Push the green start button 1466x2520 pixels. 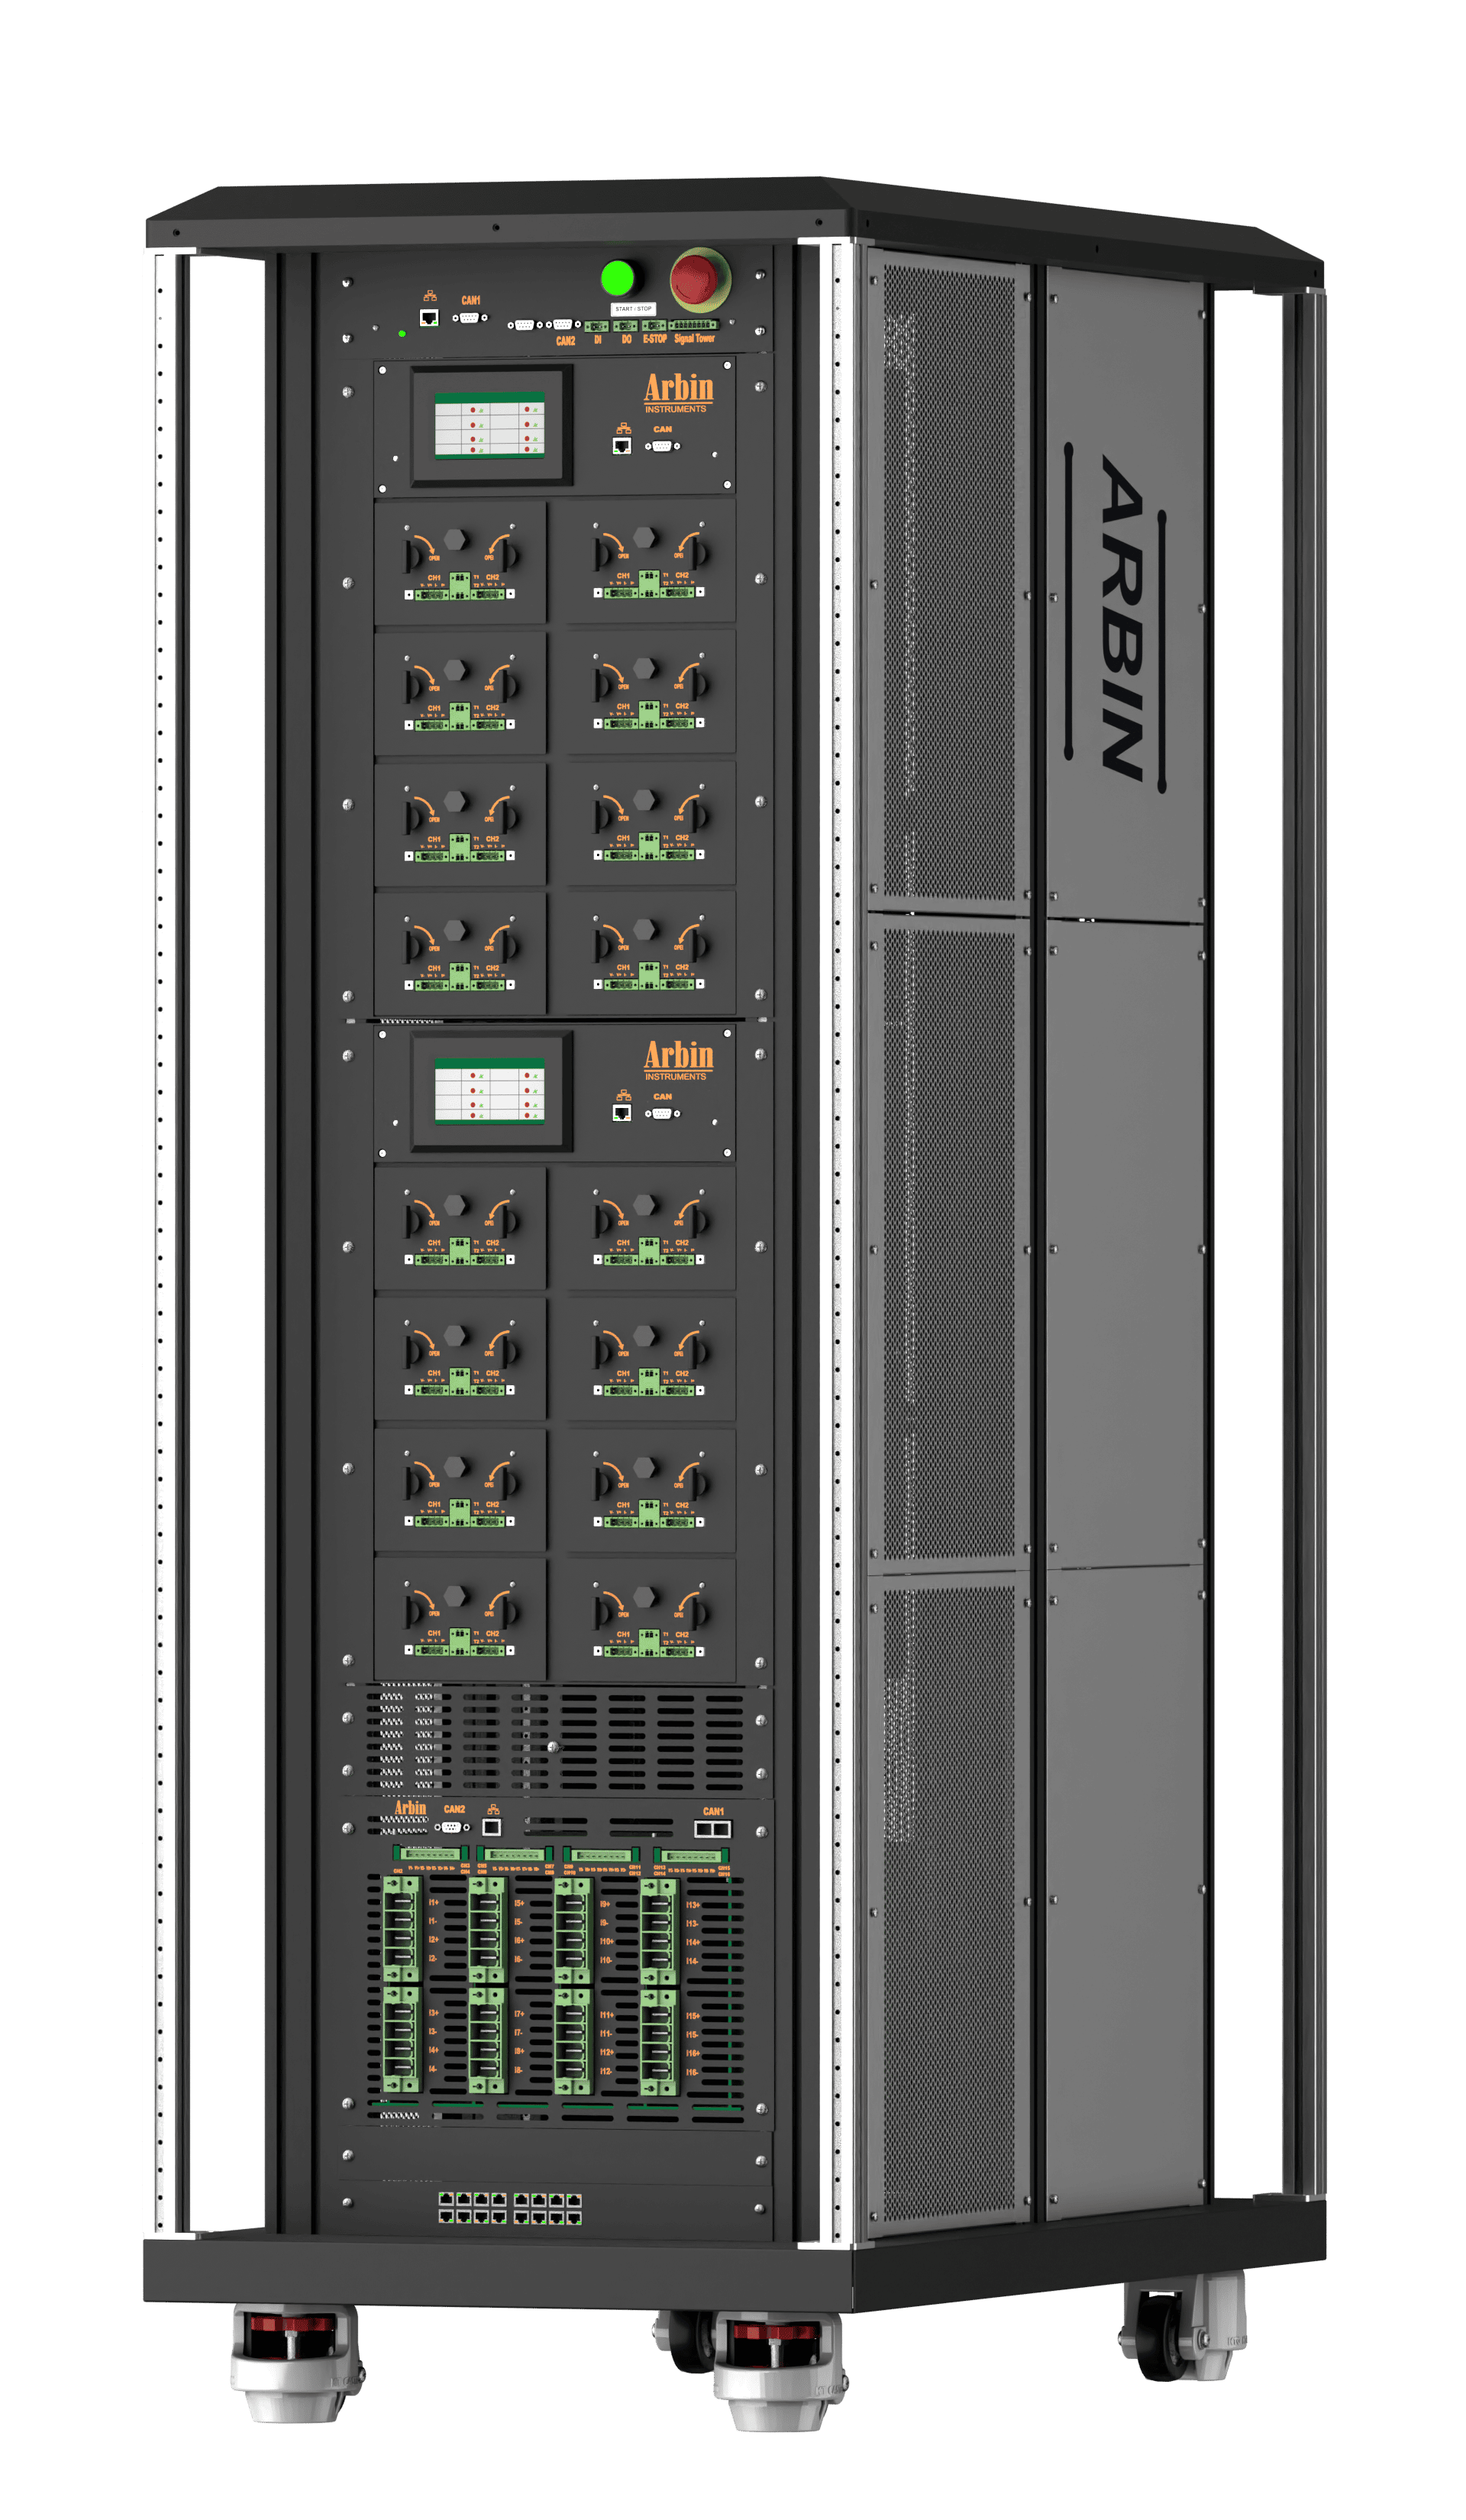[617, 277]
